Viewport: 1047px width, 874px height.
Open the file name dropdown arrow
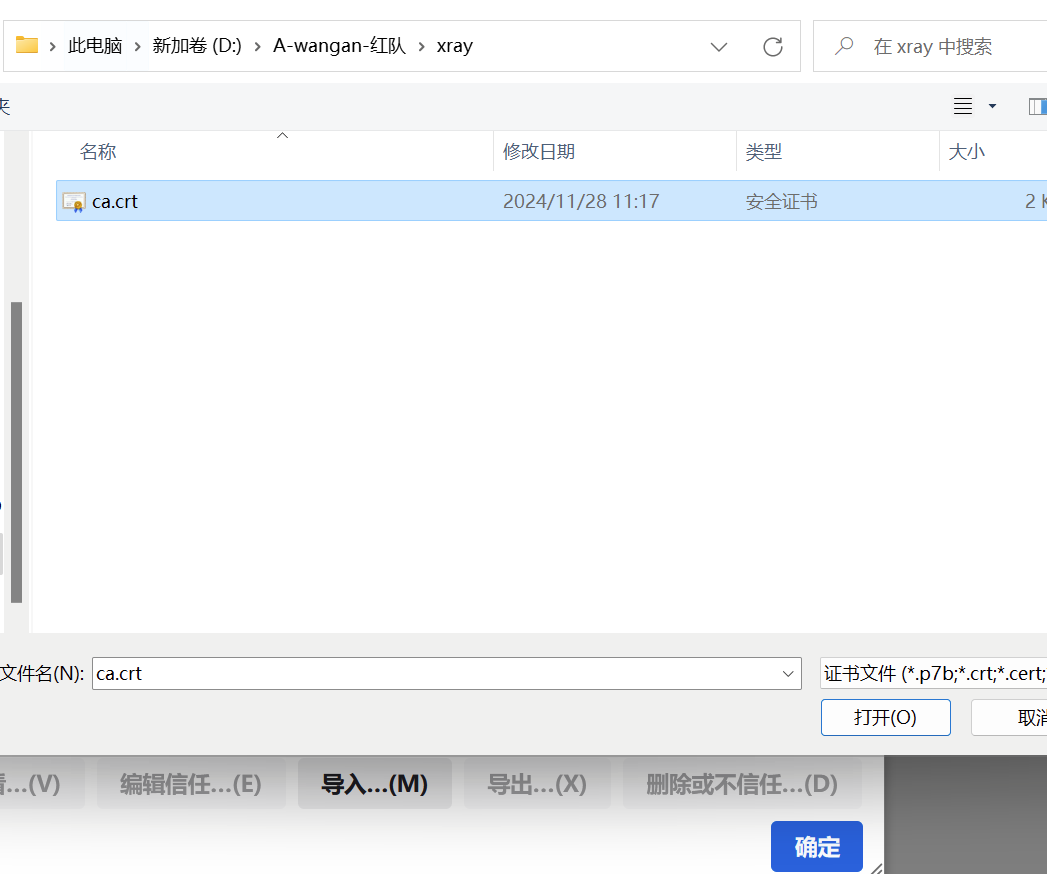tap(788, 674)
